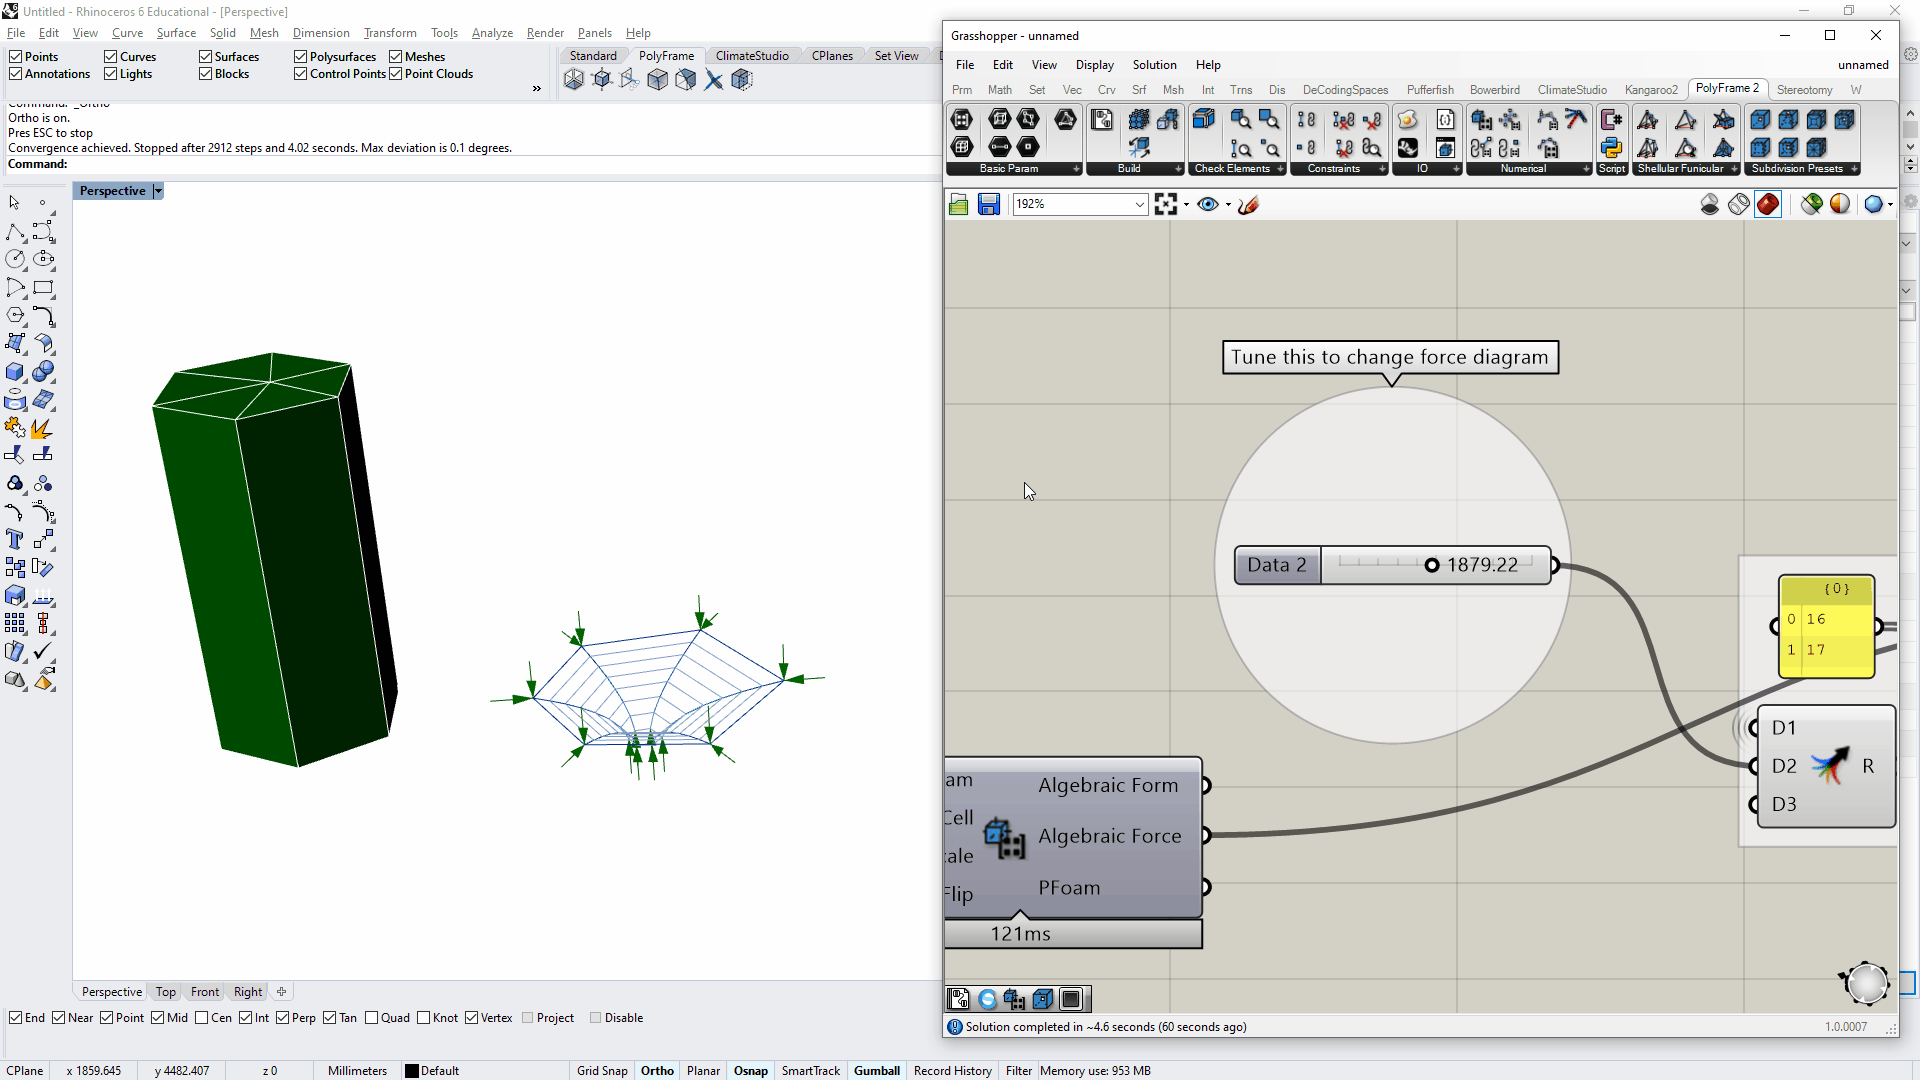Select the Sphere tool in Rhino sidebar
Viewport: 1920px width, 1080px height.
(x=44, y=371)
